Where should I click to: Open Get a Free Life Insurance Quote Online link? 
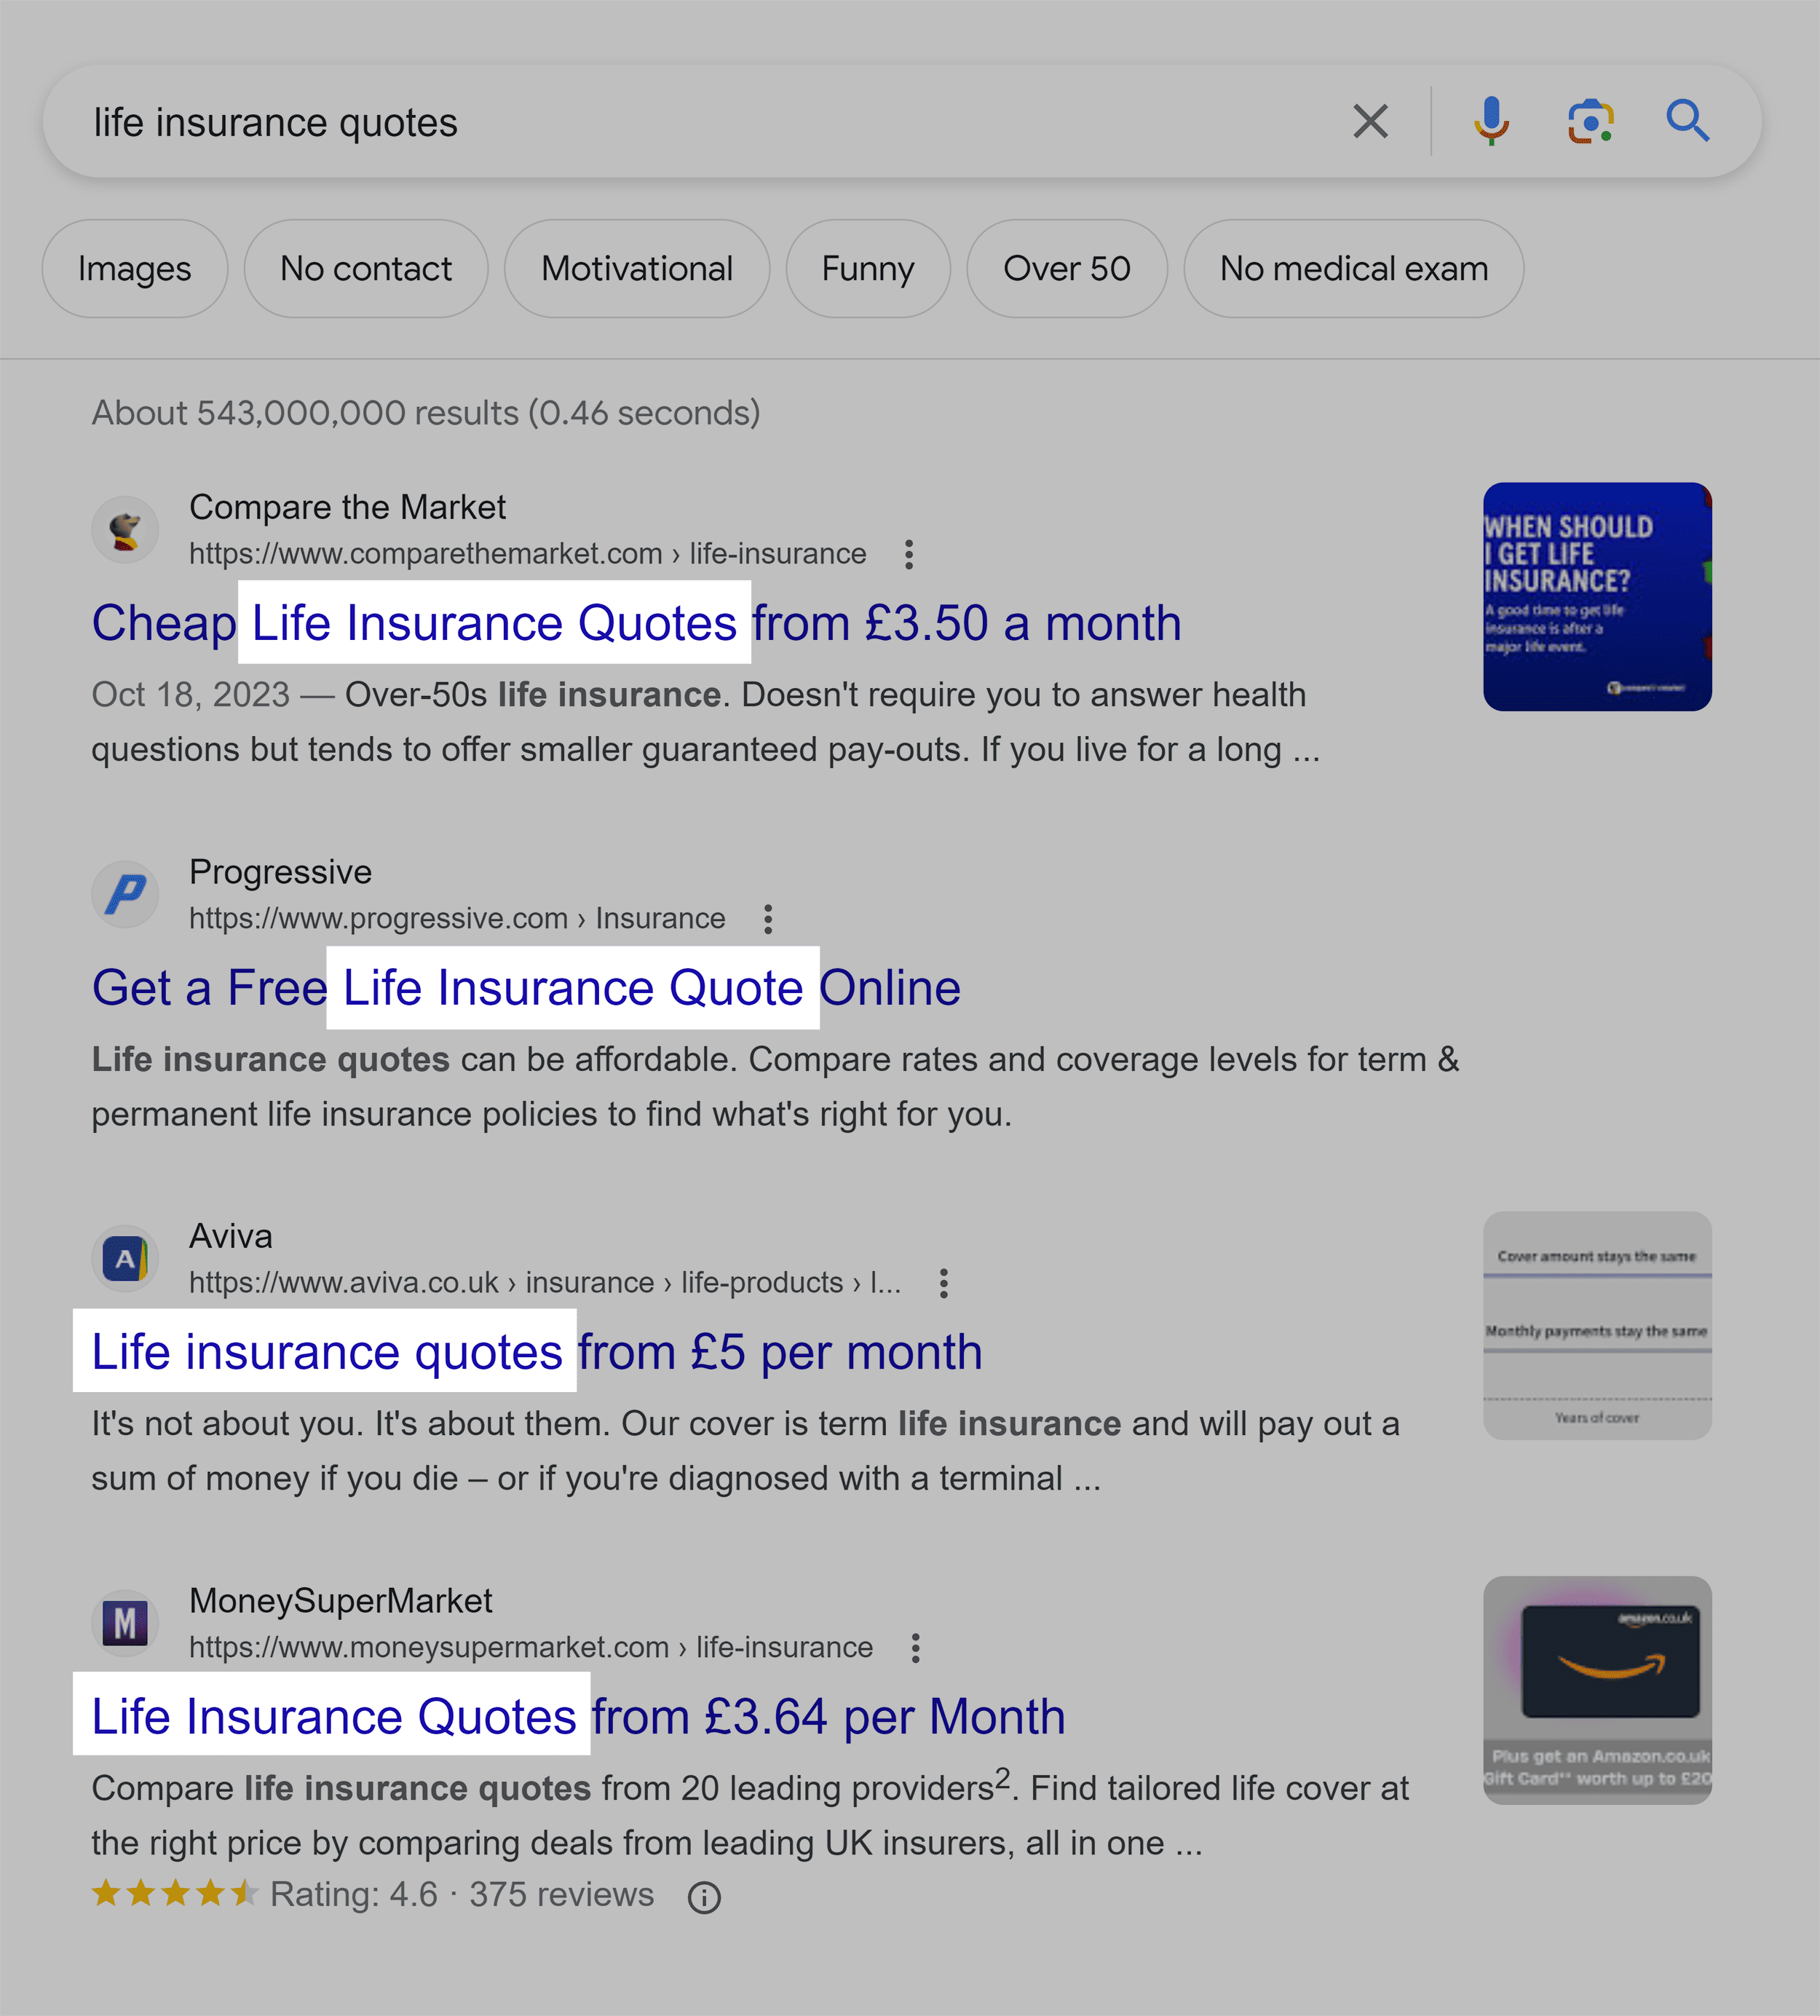click(x=526, y=988)
